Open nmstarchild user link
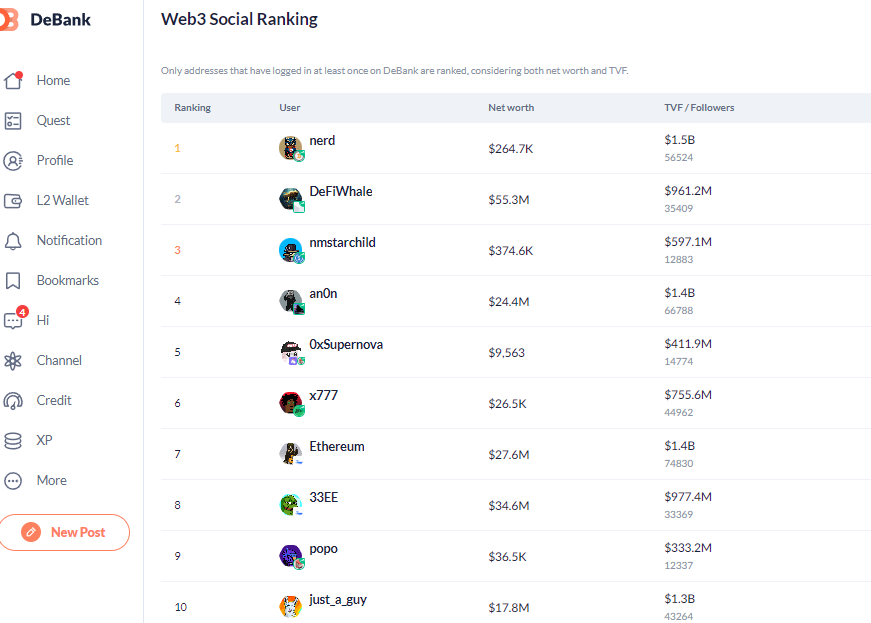Screen dimensions: 871x623 click(342, 243)
